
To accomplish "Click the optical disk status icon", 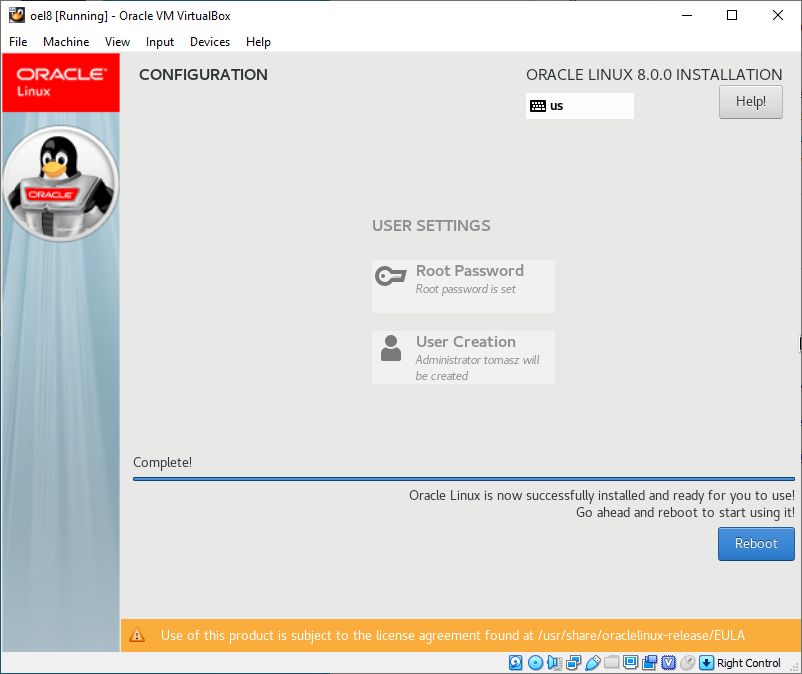I will click(x=535, y=663).
